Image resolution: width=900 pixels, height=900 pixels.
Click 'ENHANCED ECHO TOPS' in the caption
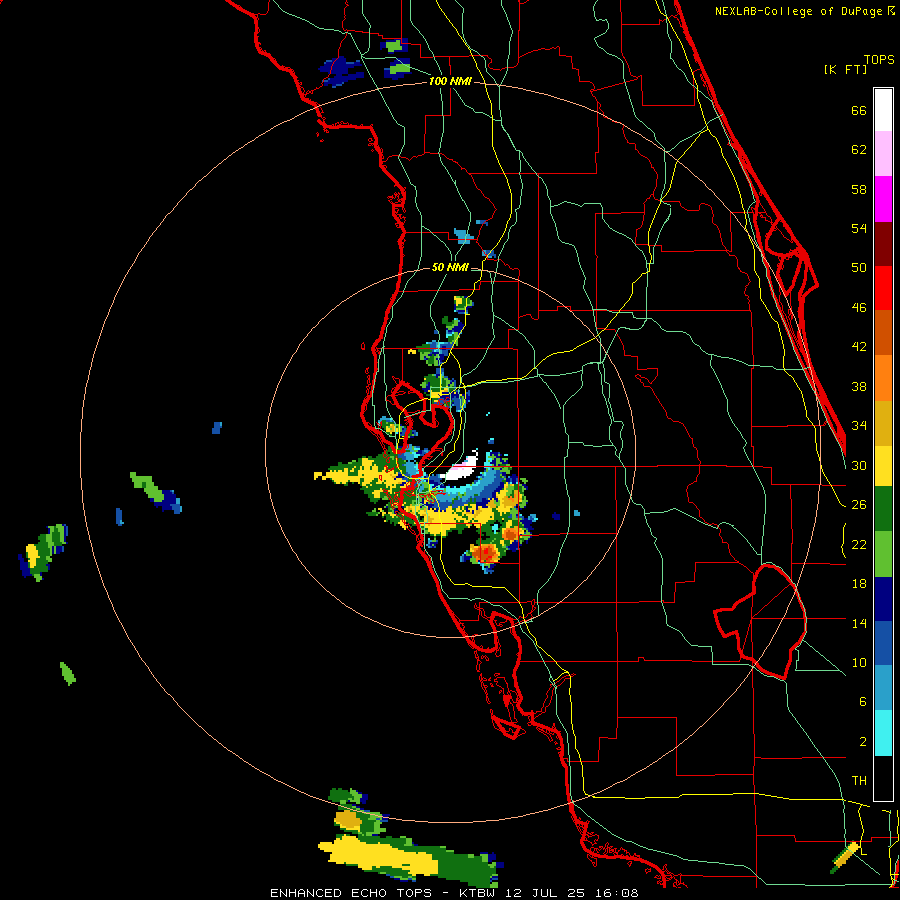[x=351, y=893]
